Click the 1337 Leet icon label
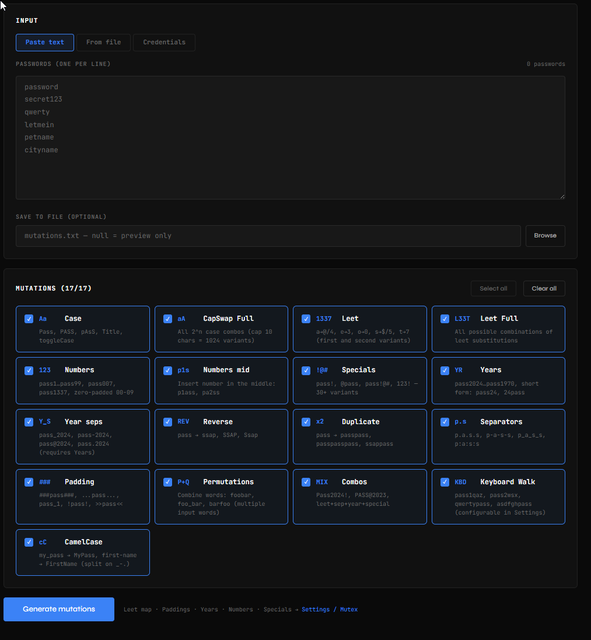 coord(324,319)
